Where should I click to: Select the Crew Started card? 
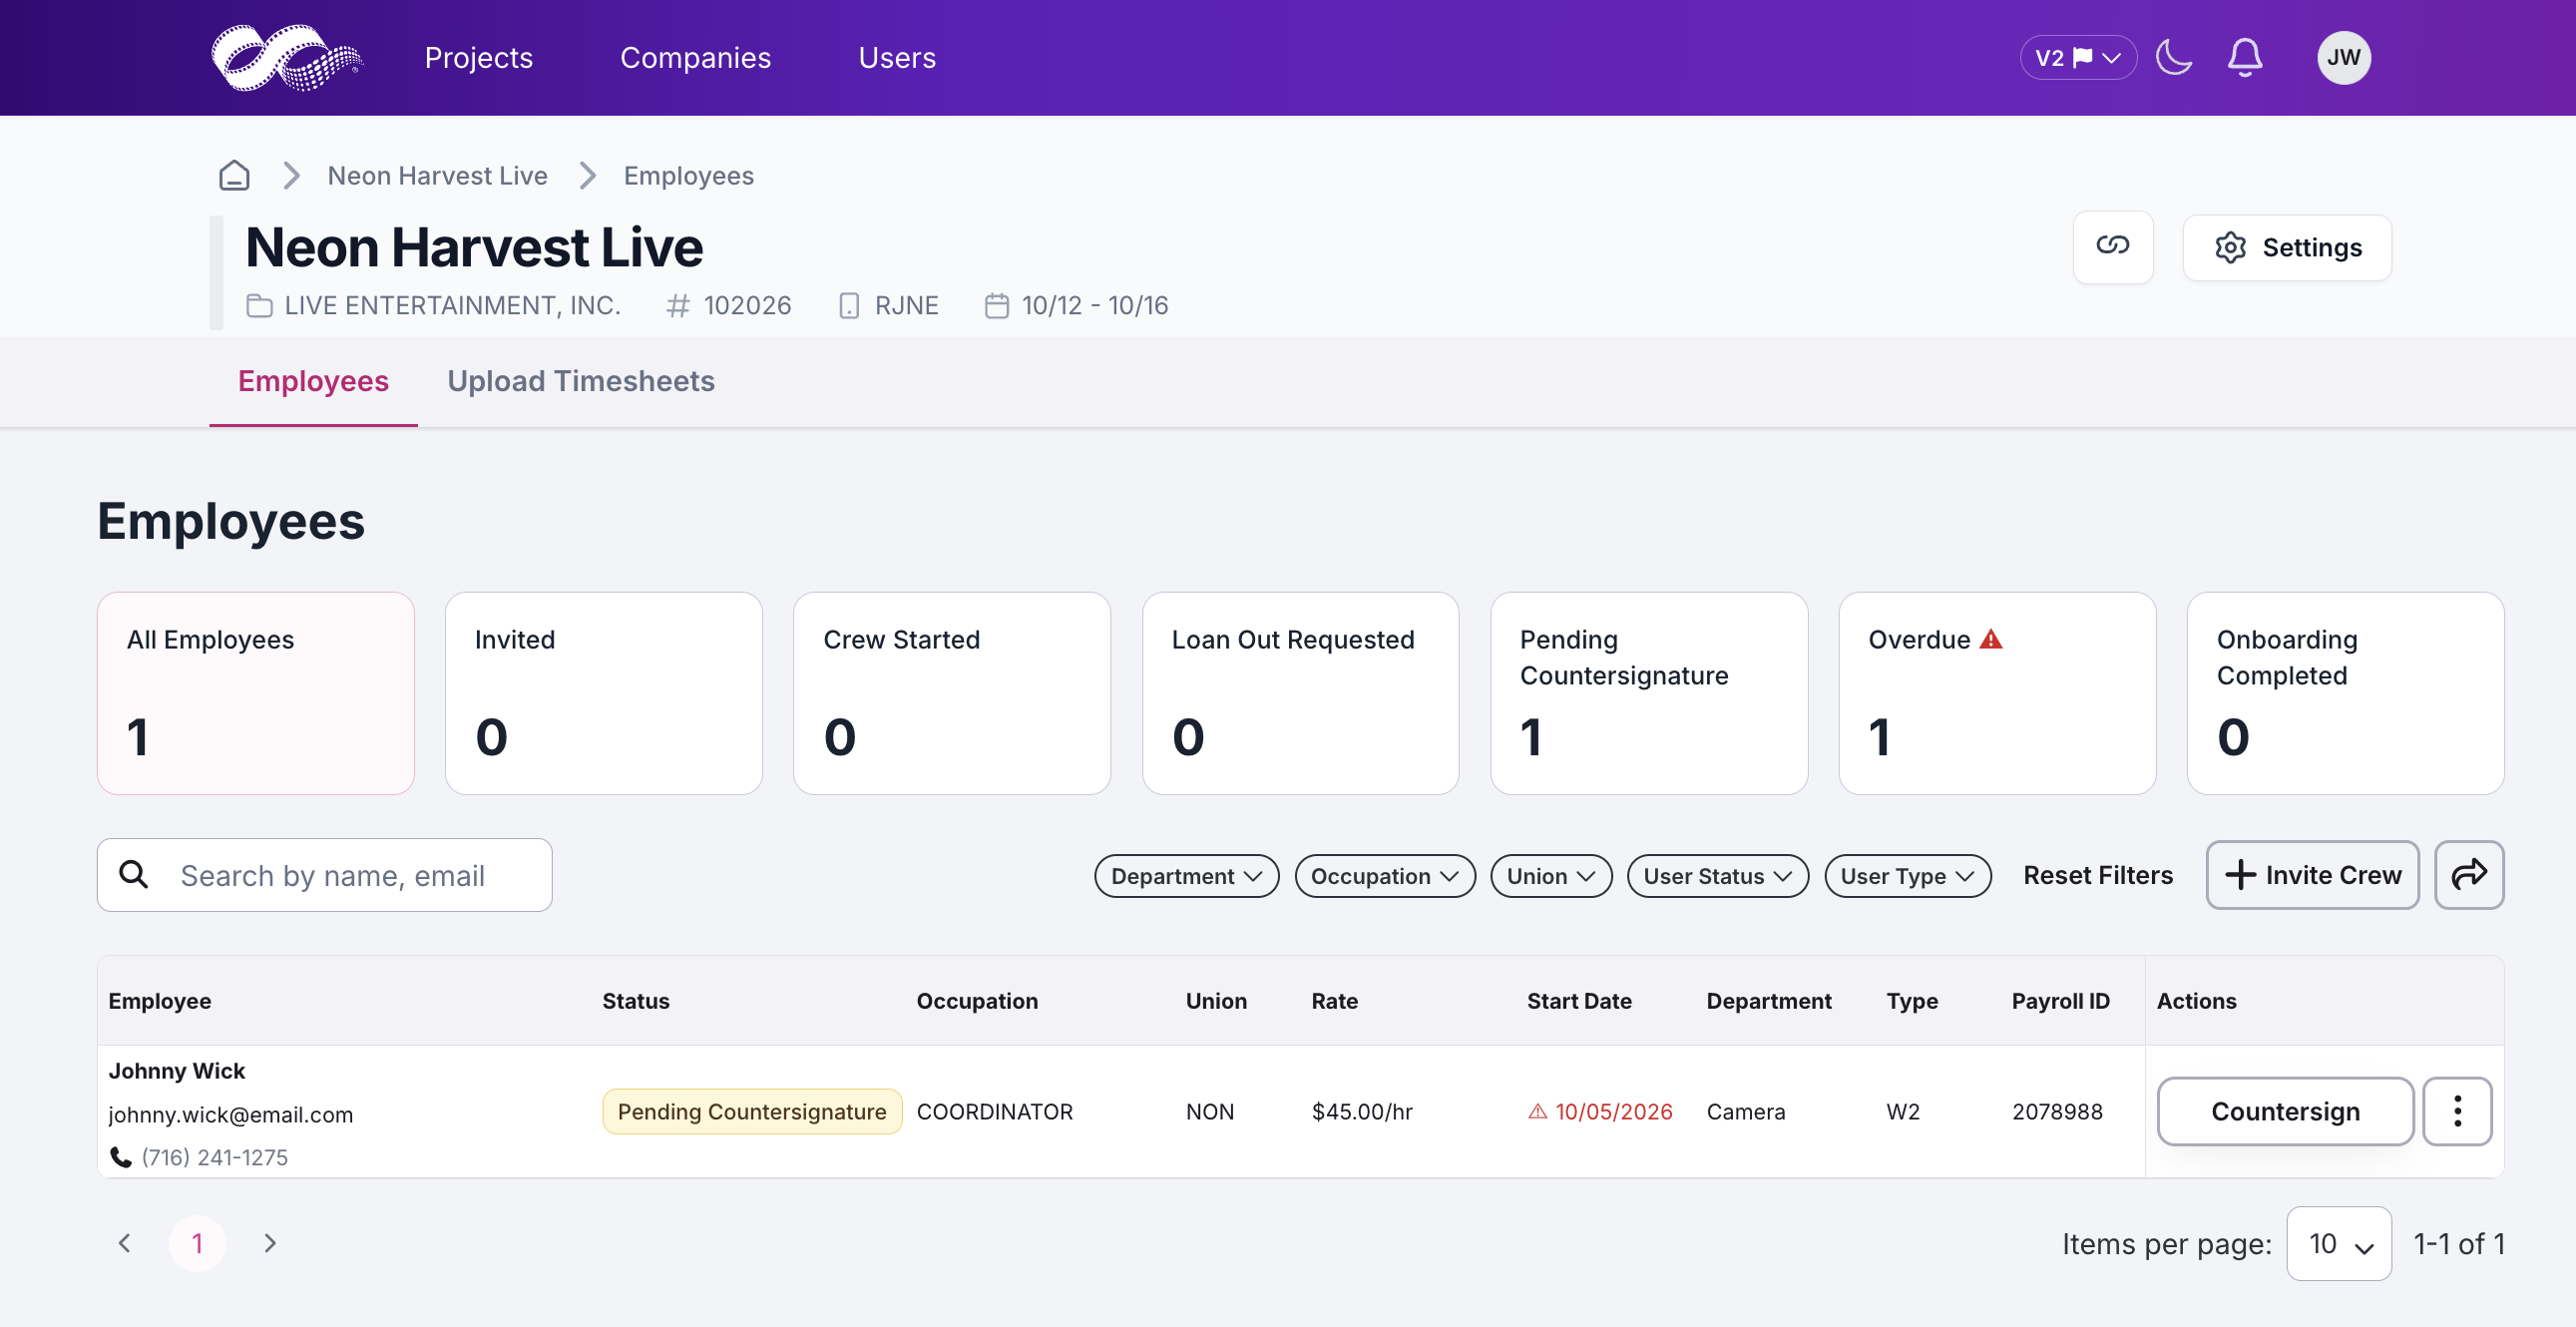coord(951,693)
